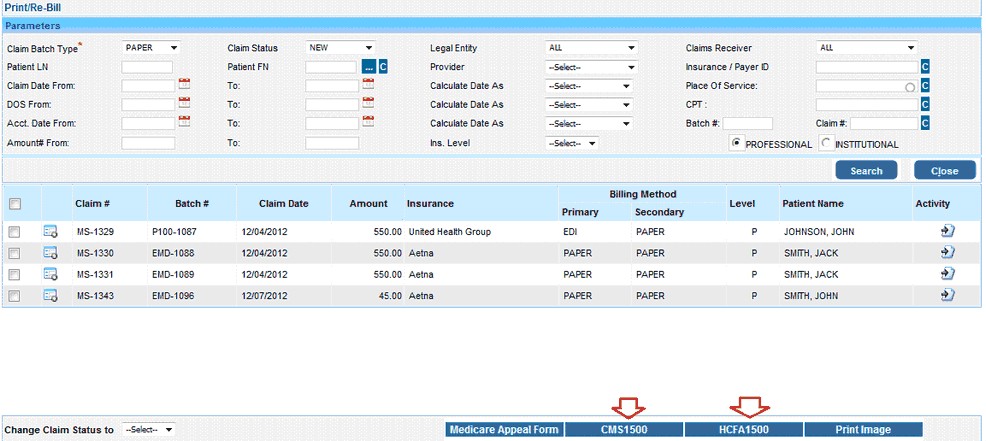Viewport: 986px width, 441px height.
Task: Click calendar icon beside Acct. Date From
Action: pos(184,122)
